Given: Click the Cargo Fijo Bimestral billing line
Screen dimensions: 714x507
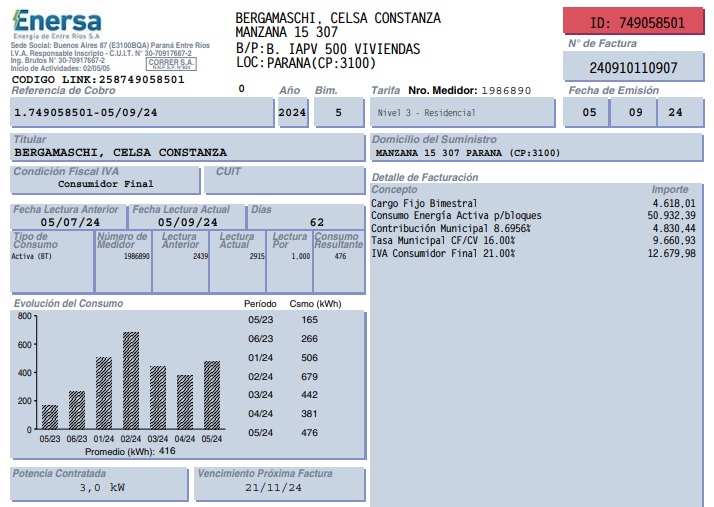Looking at the screenshot, I should tap(532, 203).
